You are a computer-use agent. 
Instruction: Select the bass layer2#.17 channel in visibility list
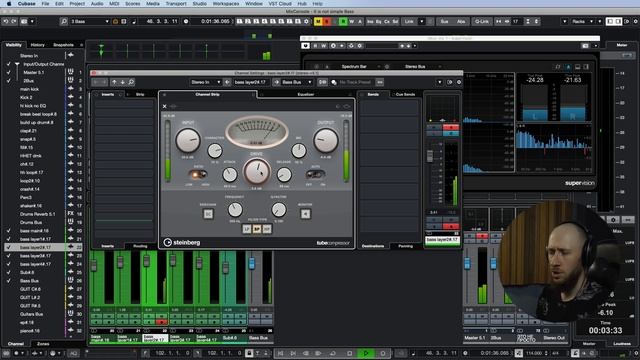pyautogui.click(x=43, y=247)
